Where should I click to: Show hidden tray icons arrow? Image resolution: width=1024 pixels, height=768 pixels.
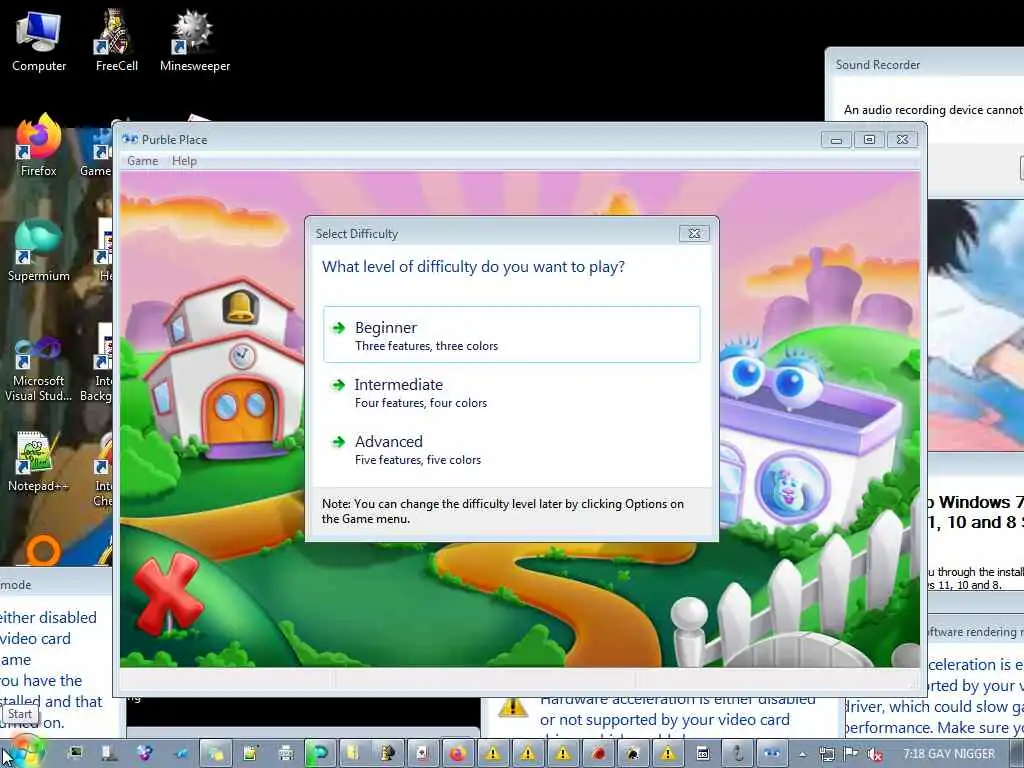[x=802, y=754]
